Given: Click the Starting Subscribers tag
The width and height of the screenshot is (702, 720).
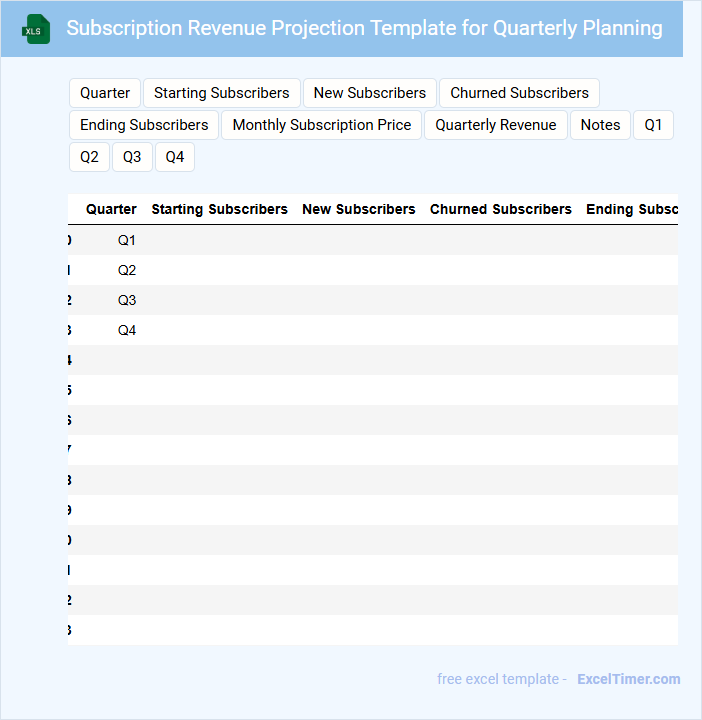Looking at the screenshot, I should click(x=221, y=93).
